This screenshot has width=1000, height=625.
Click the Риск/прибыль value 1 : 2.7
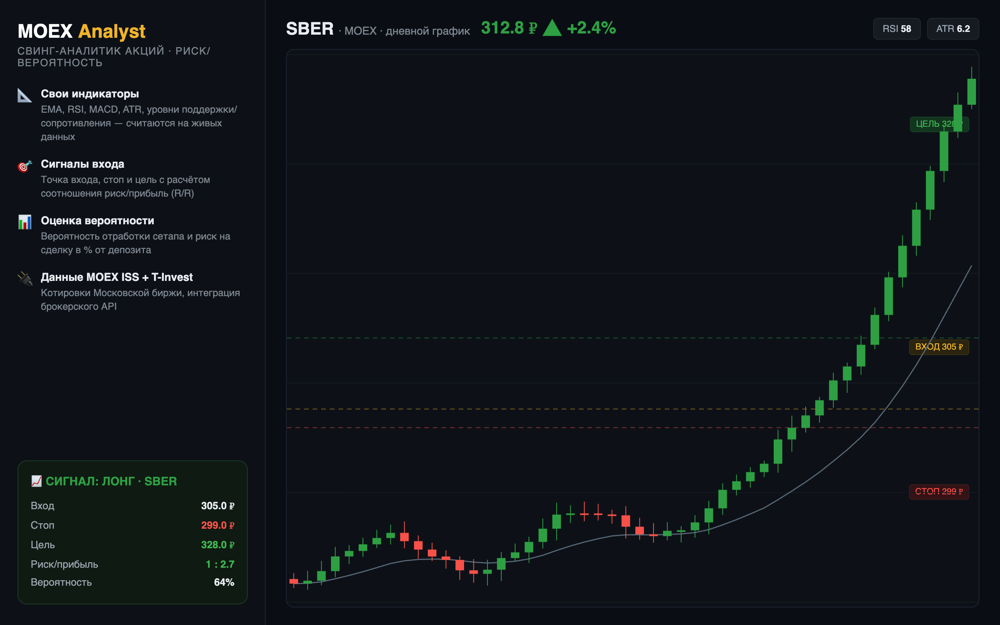click(220, 564)
